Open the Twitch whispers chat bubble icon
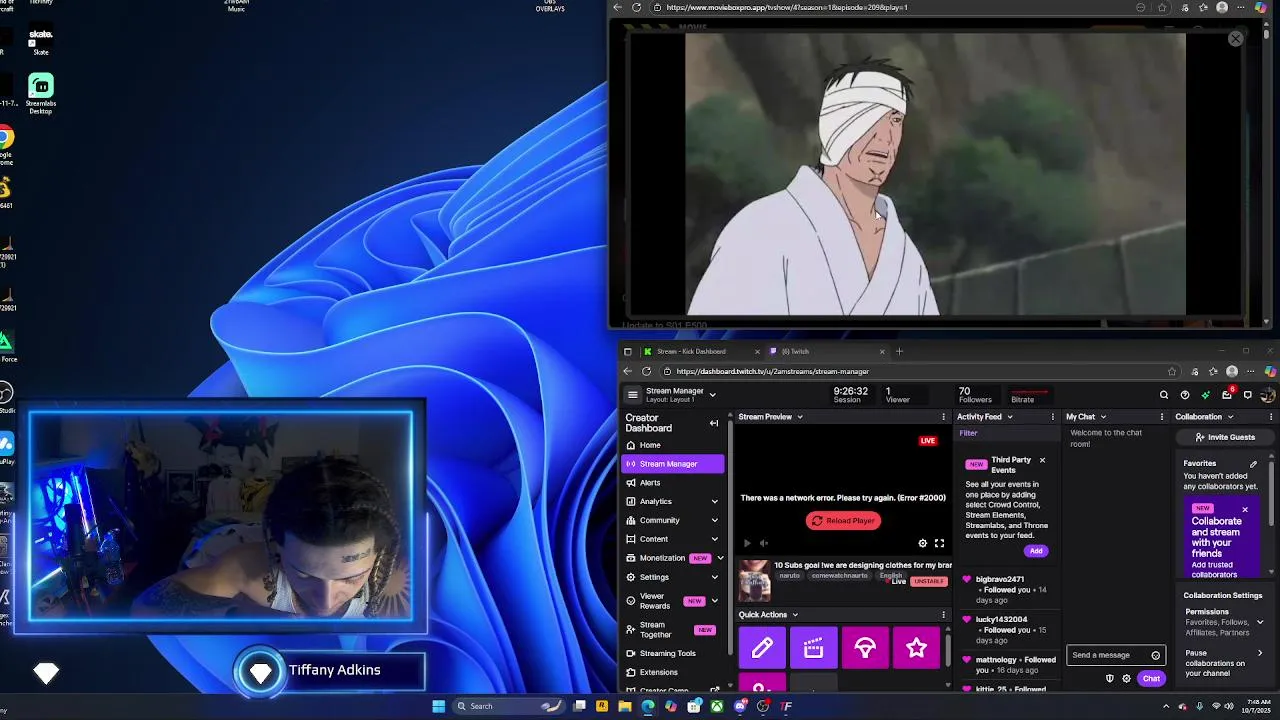The width and height of the screenshot is (1280, 720). tap(1248, 395)
